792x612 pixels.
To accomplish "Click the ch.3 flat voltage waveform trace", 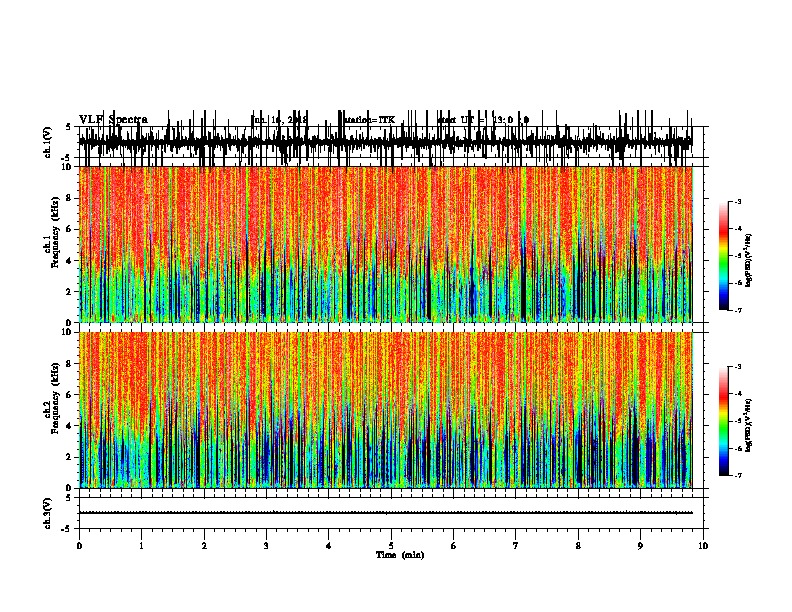I will pyautogui.click(x=385, y=513).
